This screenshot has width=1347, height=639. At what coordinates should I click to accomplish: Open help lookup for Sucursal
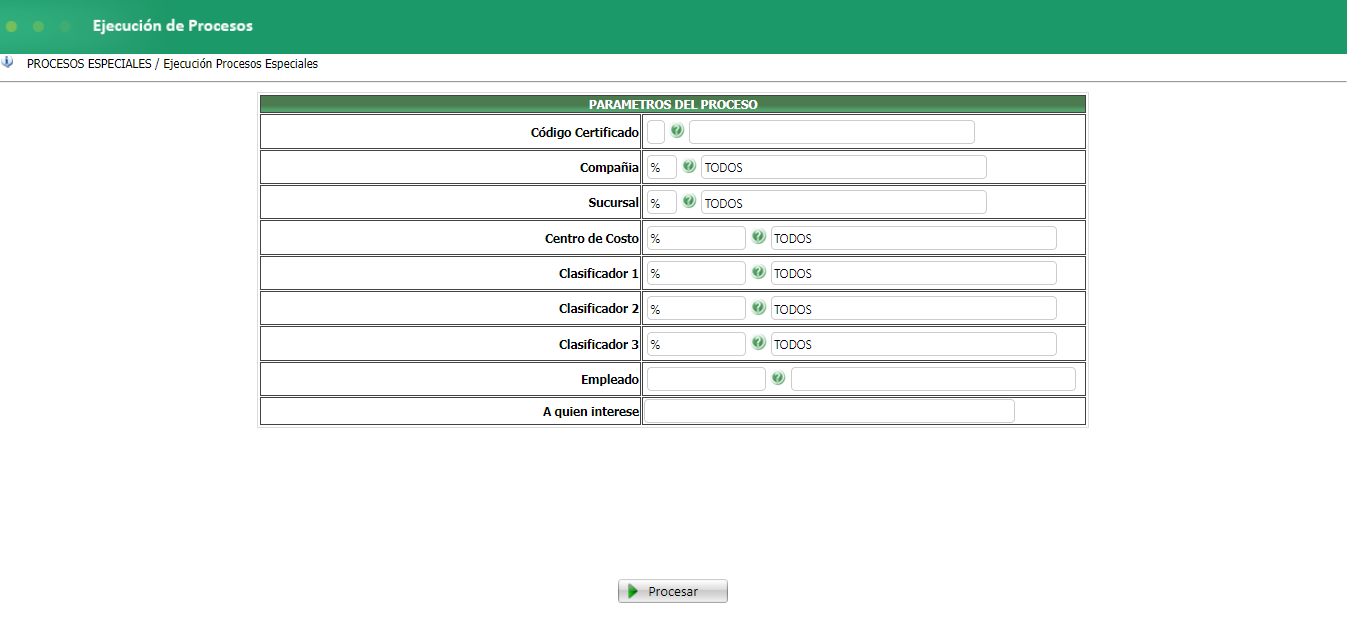(x=689, y=202)
